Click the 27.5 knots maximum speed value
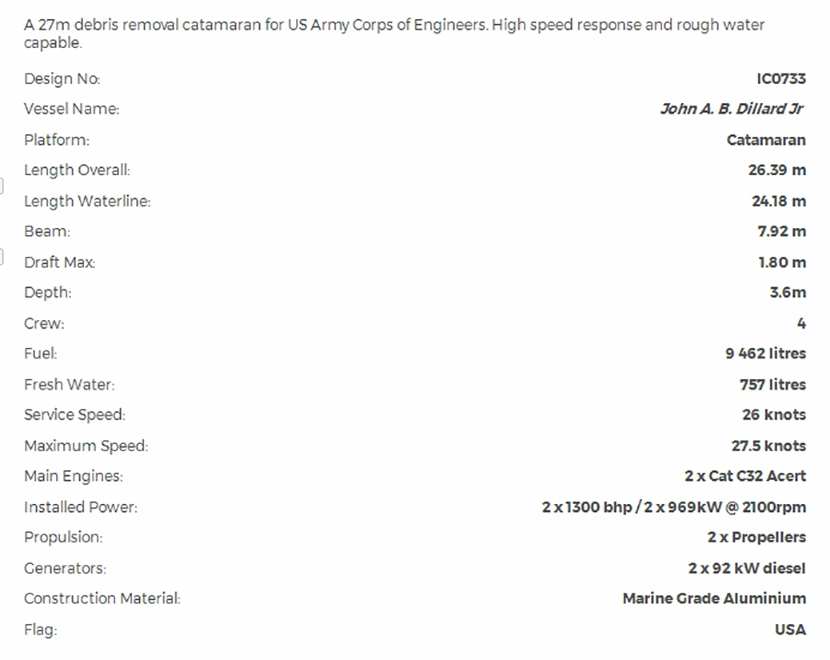 (768, 446)
